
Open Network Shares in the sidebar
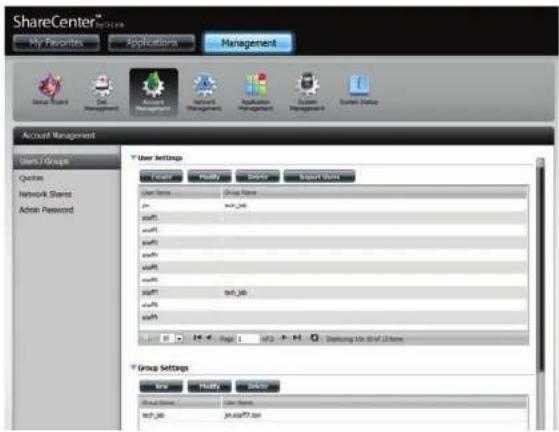(45, 194)
